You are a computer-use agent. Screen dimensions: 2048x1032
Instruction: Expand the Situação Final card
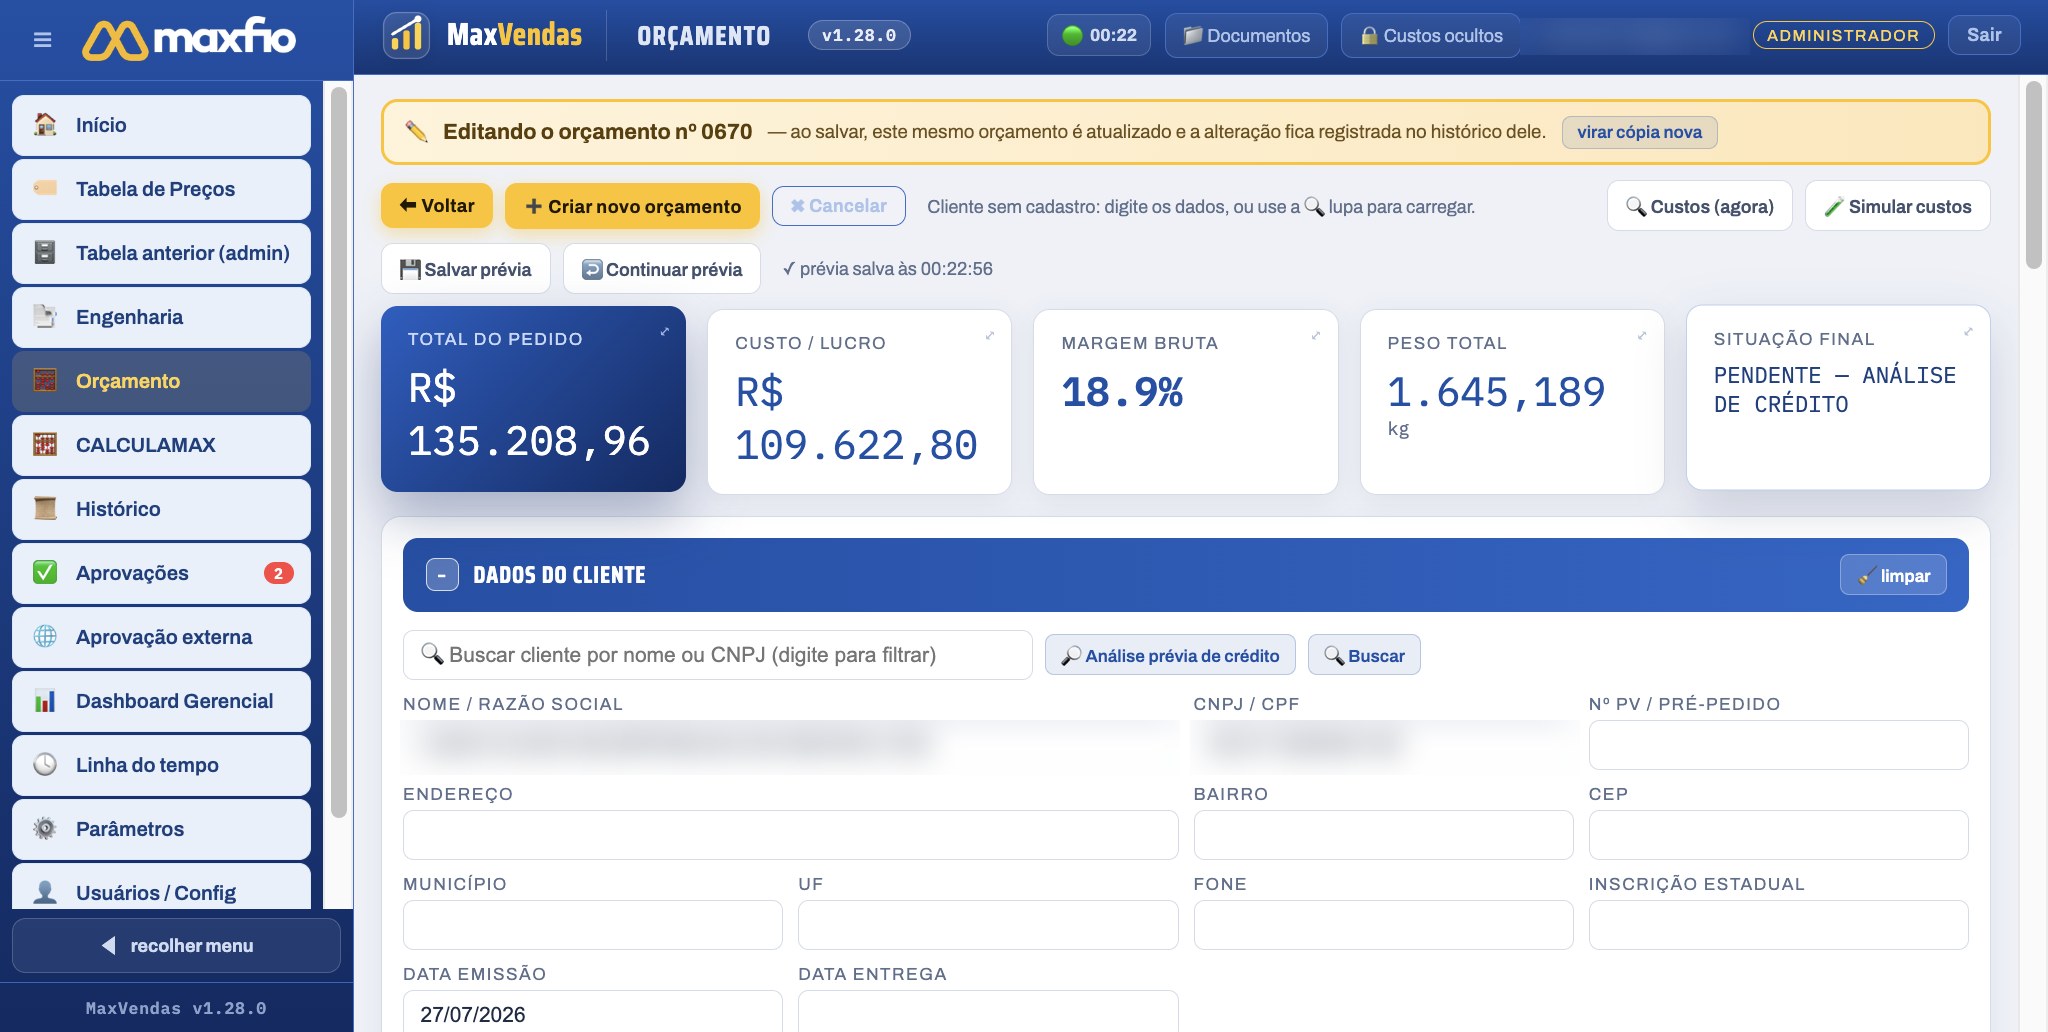(1968, 332)
